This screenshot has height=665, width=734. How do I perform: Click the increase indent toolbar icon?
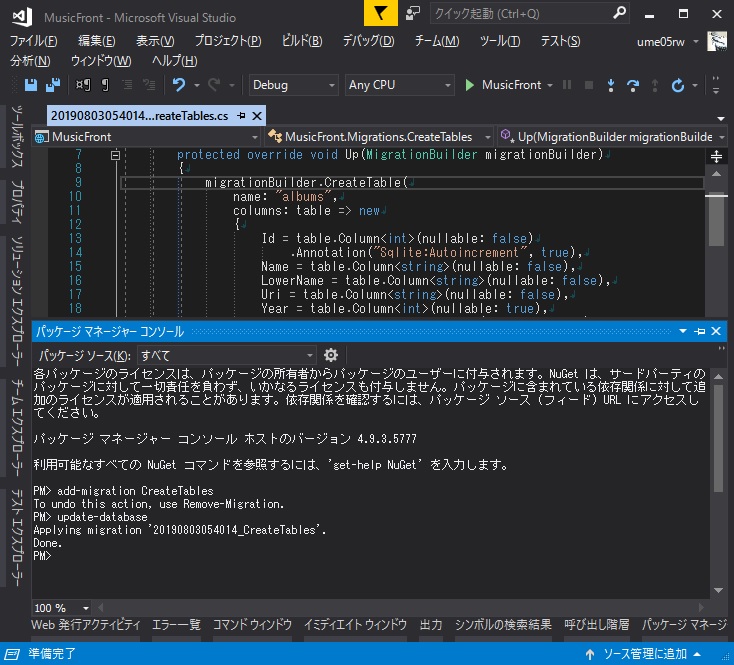pyautogui.click(x=149, y=85)
